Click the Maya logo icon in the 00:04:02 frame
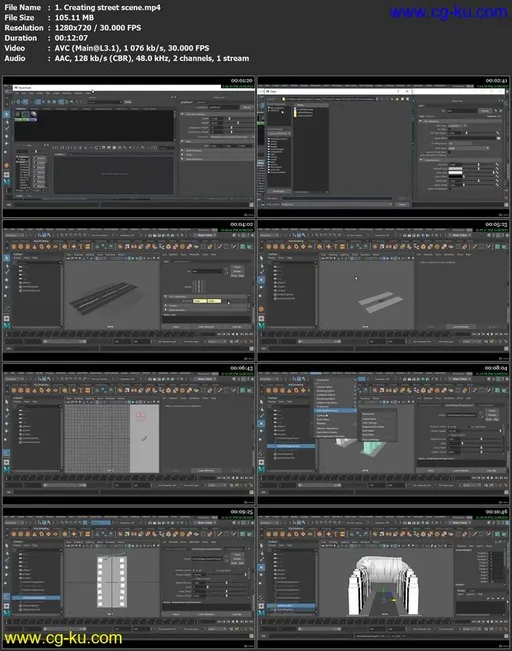 pos(7,326)
